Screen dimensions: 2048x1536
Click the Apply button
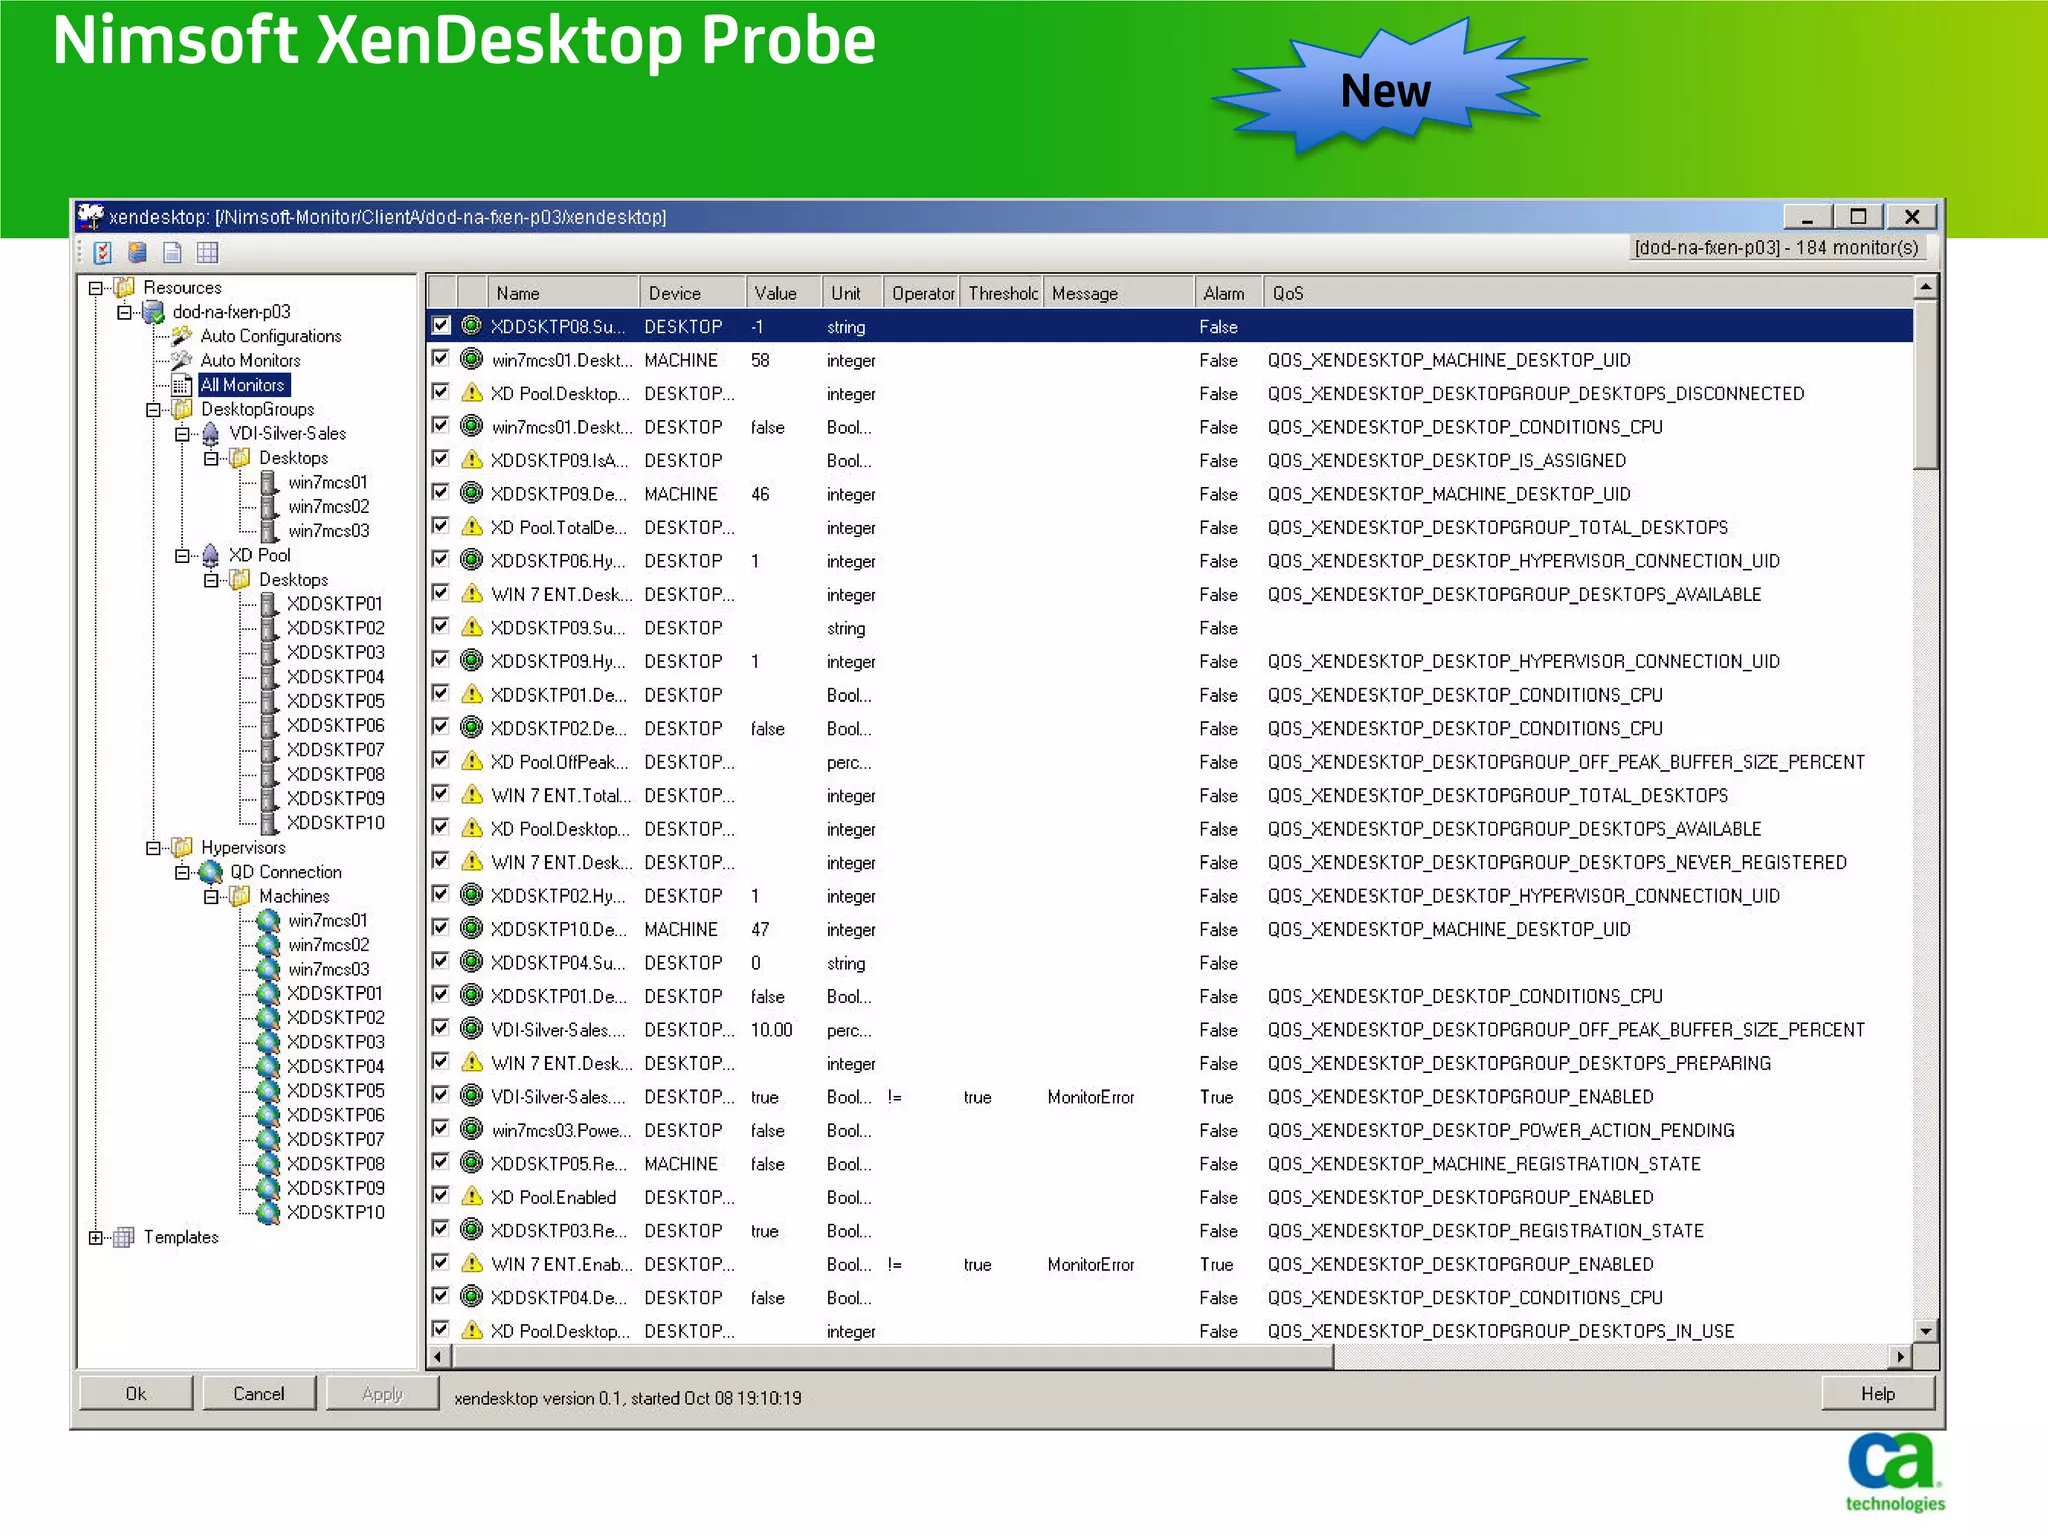(383, 1393)
